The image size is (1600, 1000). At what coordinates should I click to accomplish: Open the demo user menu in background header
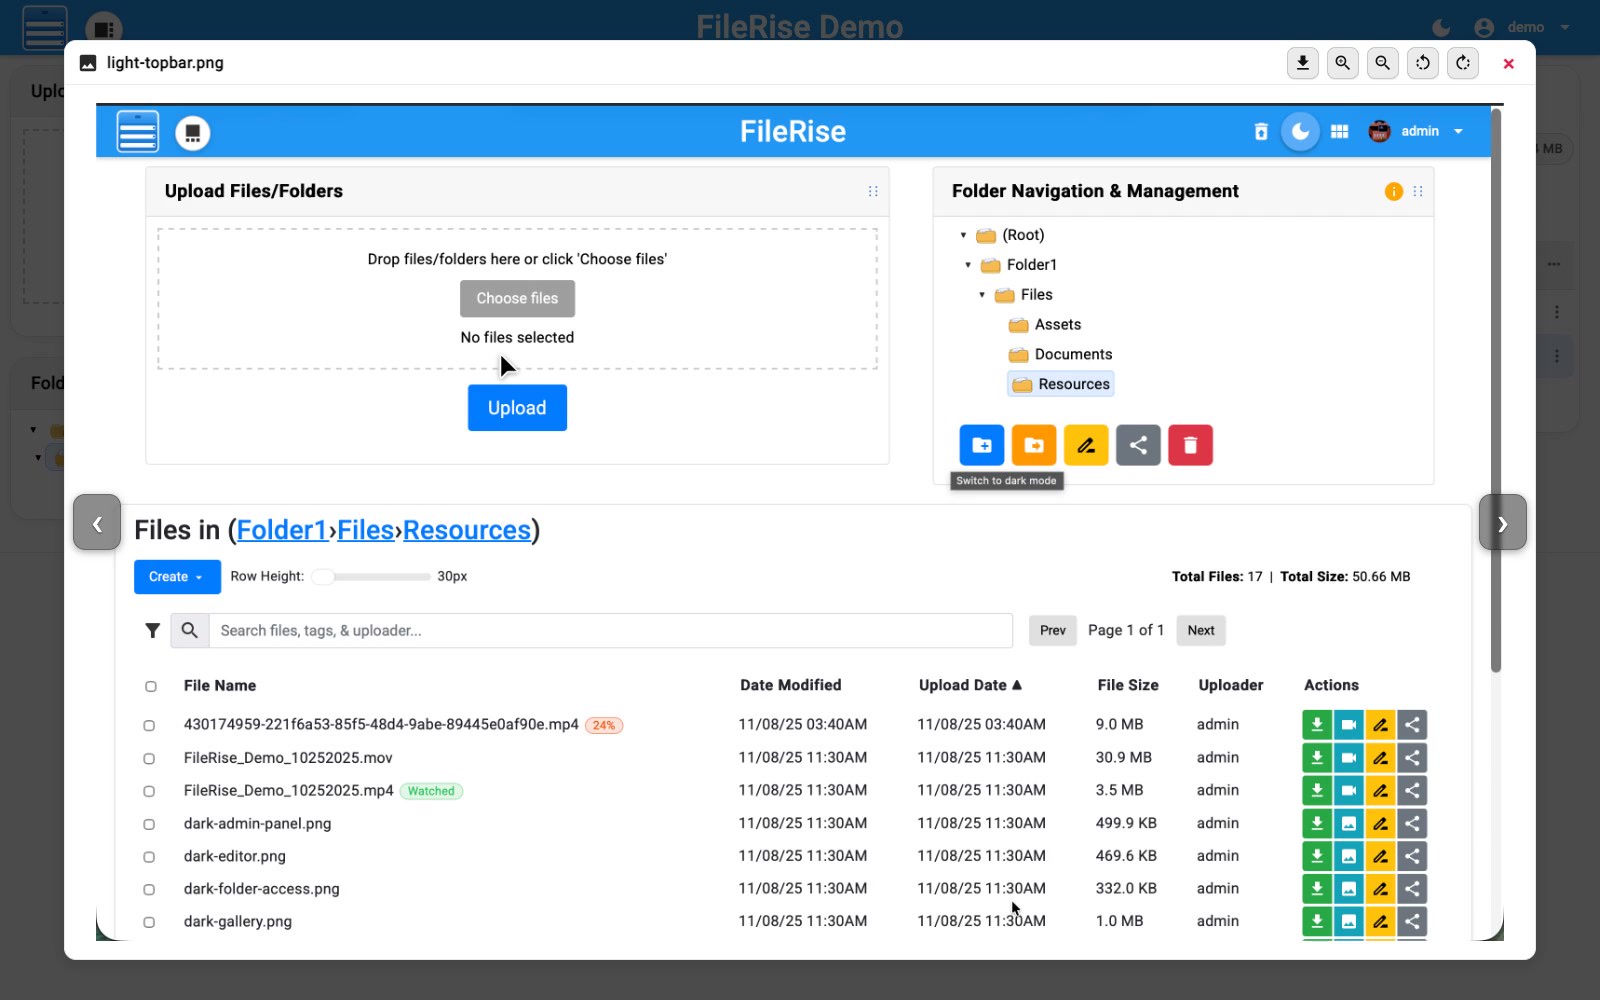point(1527,27)
